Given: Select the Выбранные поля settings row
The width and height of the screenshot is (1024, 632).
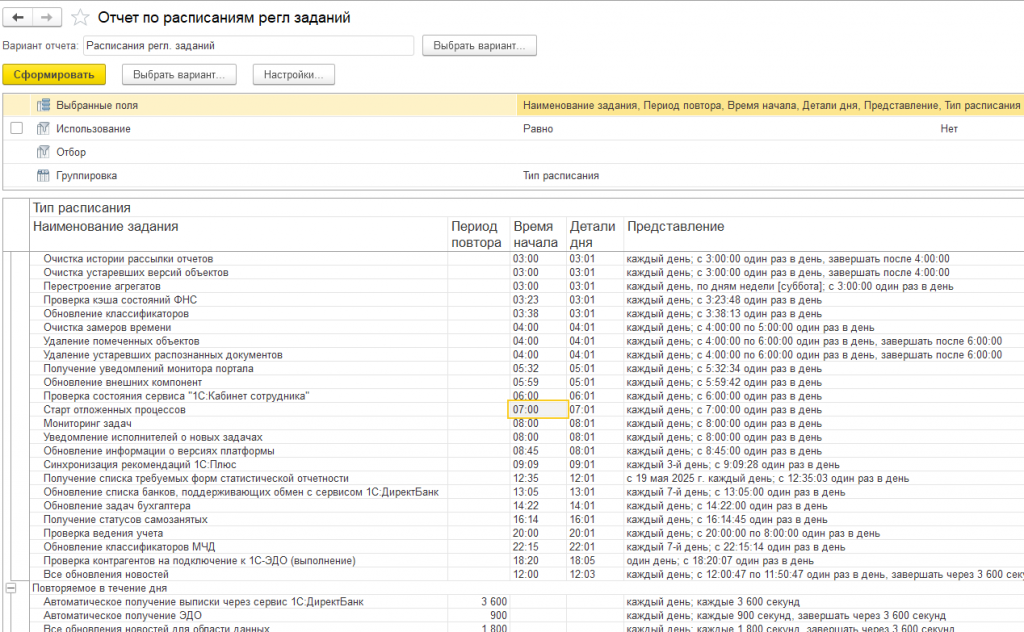Looking at the screenshot, I should [513, 105].
